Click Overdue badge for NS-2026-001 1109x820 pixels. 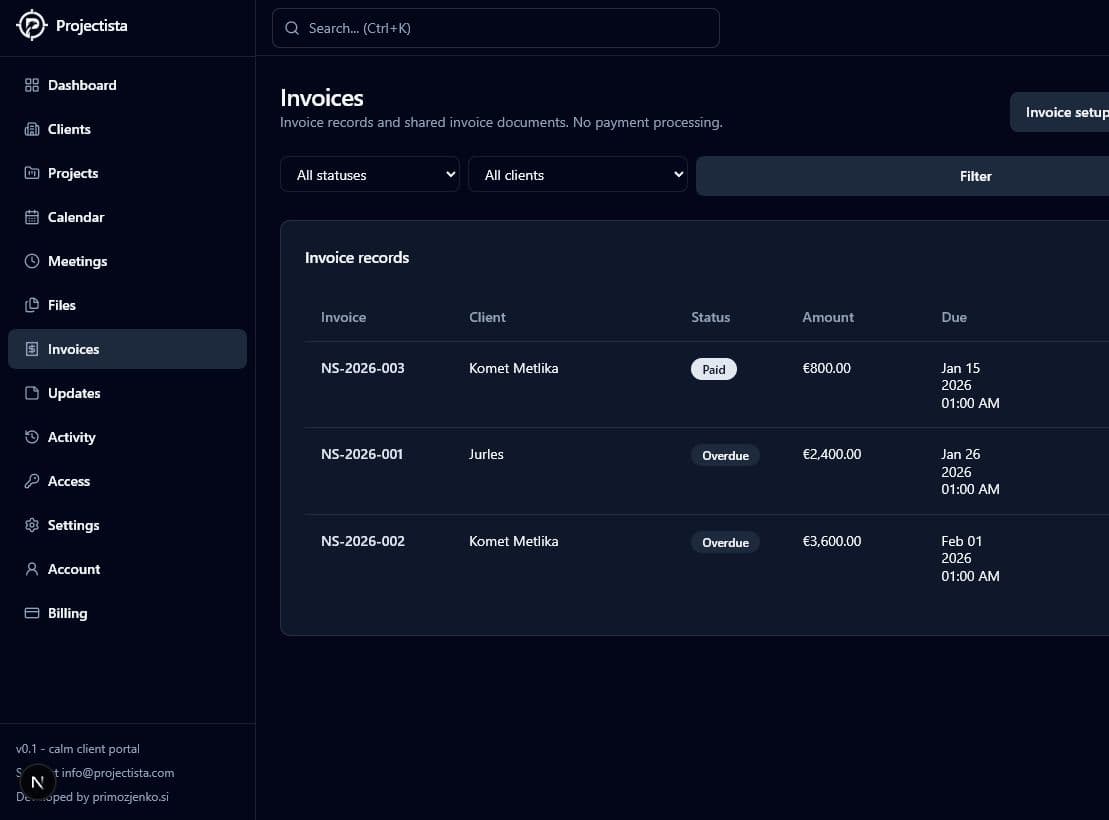click(725, 456)
